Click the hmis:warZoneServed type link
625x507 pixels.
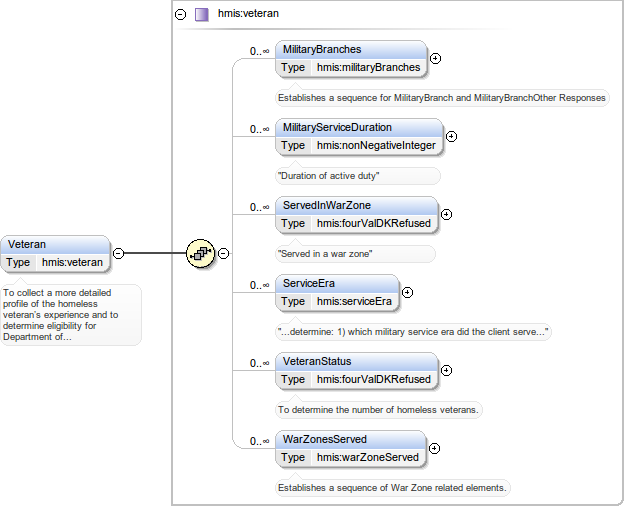368,457
